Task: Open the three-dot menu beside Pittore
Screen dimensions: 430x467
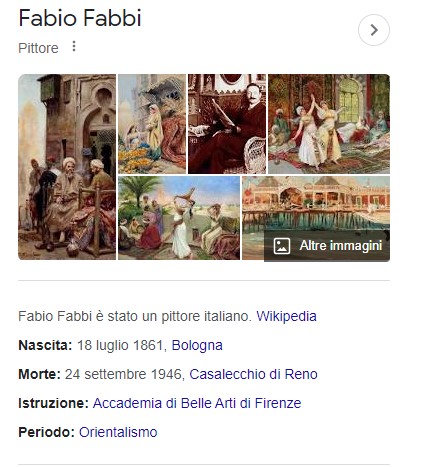Action: pos(74,47)
